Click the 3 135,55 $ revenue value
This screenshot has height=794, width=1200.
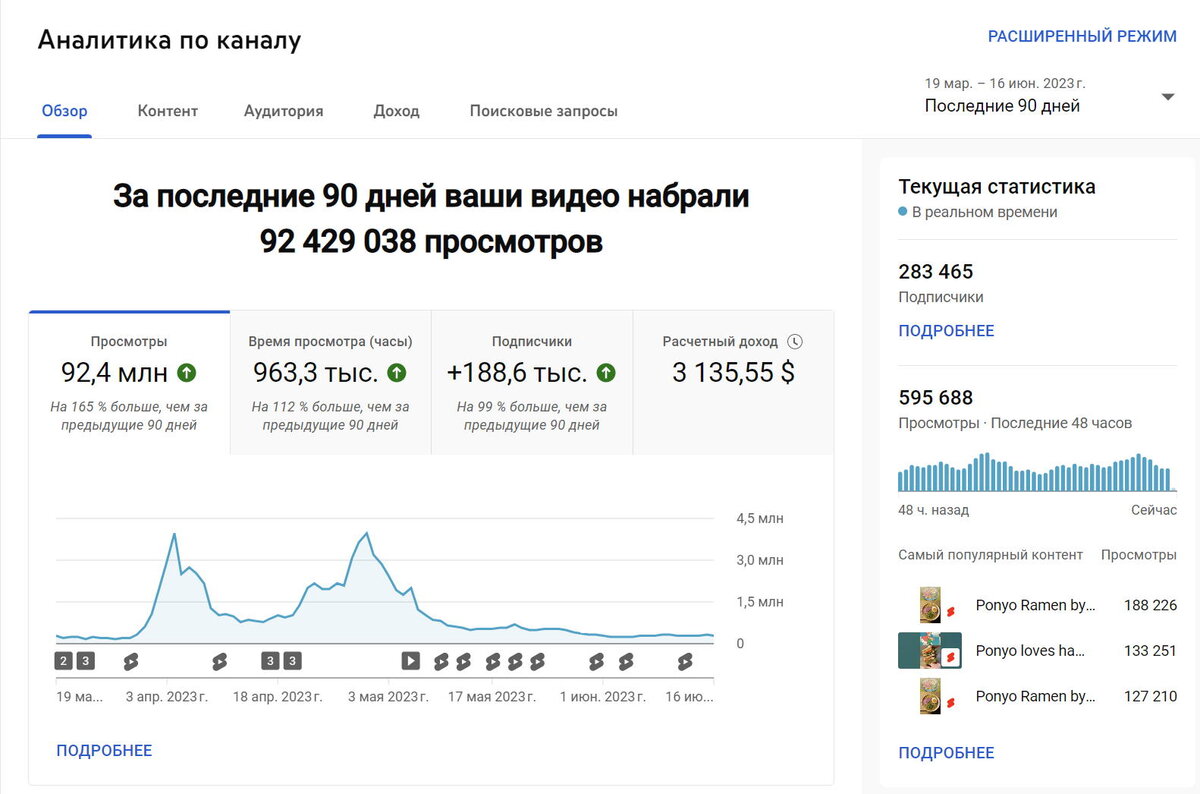click(733, 373)
